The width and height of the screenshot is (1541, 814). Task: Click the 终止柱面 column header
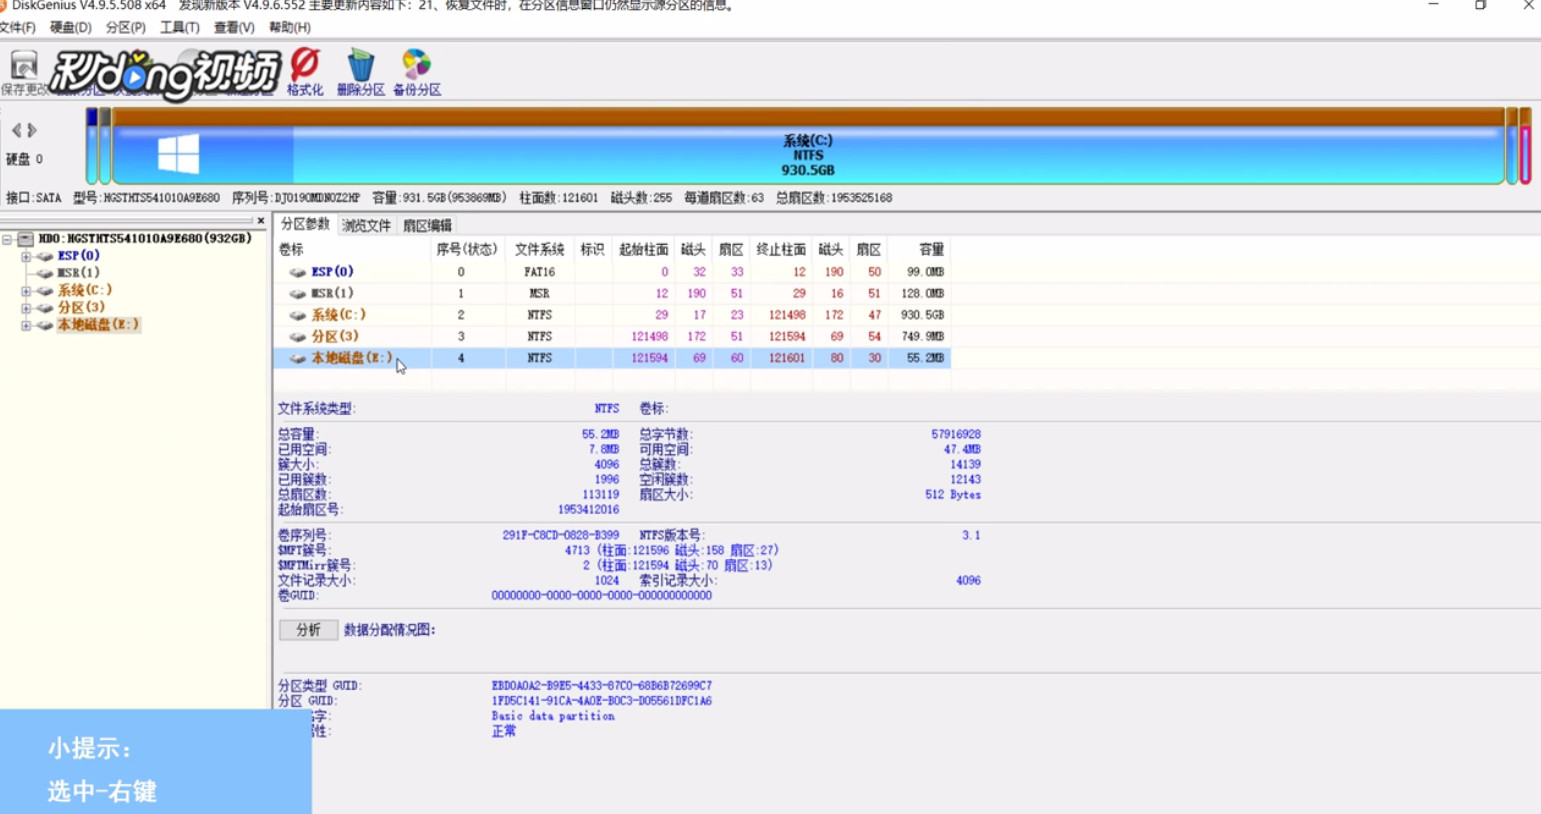click(x=781, y=250)
